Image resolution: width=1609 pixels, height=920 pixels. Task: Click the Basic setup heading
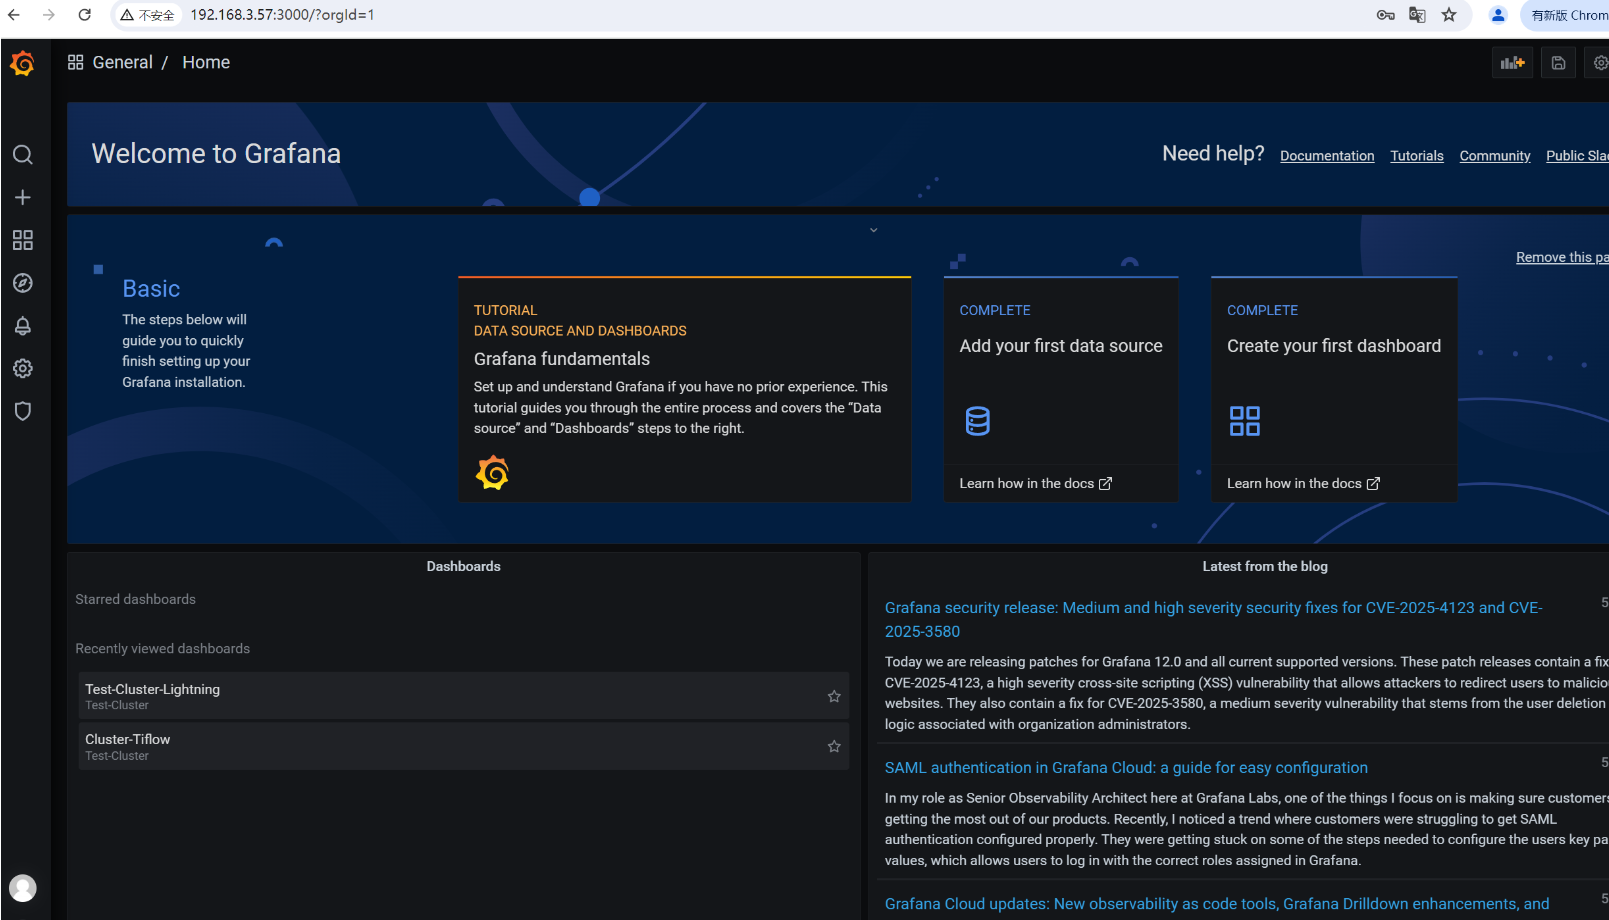pos(151,289)
